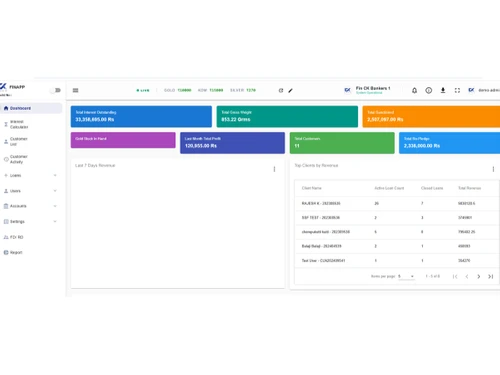The width and height of the screenshot is (500, 375).
Task: Click the Customer List person icon
Action: (6, 141)
